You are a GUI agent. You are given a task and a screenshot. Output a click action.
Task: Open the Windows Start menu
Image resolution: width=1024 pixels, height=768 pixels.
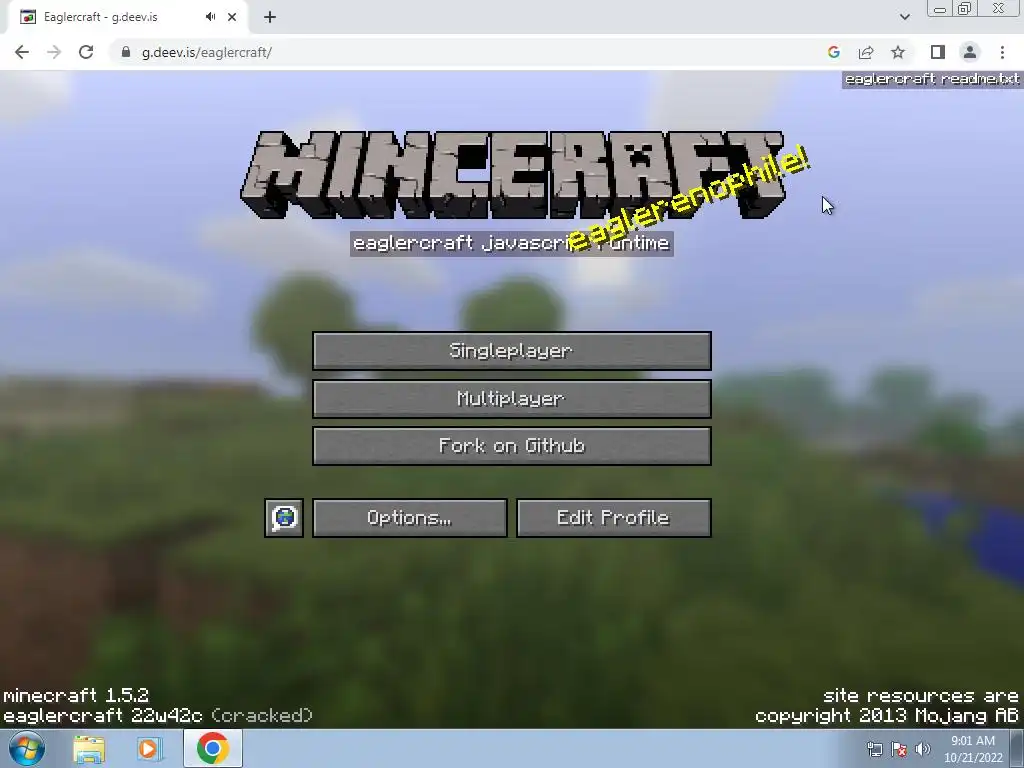pos(27,748)
